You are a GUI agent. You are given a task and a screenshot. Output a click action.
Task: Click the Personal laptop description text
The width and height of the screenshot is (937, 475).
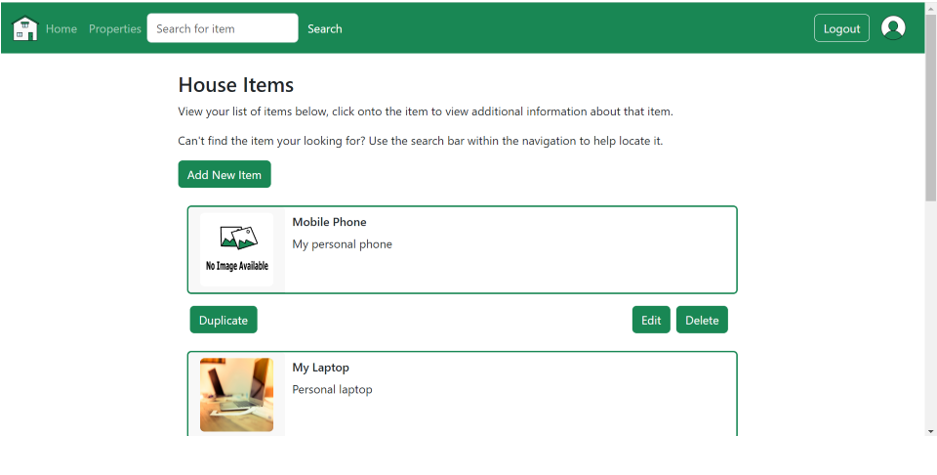click(332, 389)
